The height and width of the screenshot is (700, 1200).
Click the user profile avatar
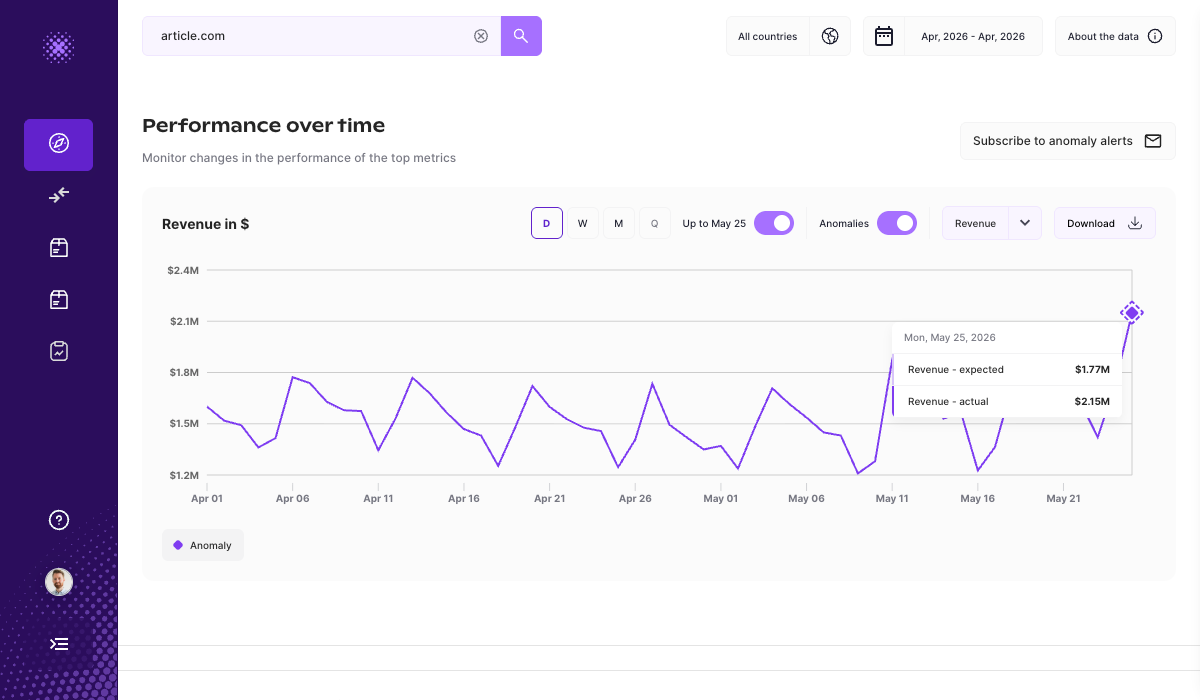click(x=59, y=582)
